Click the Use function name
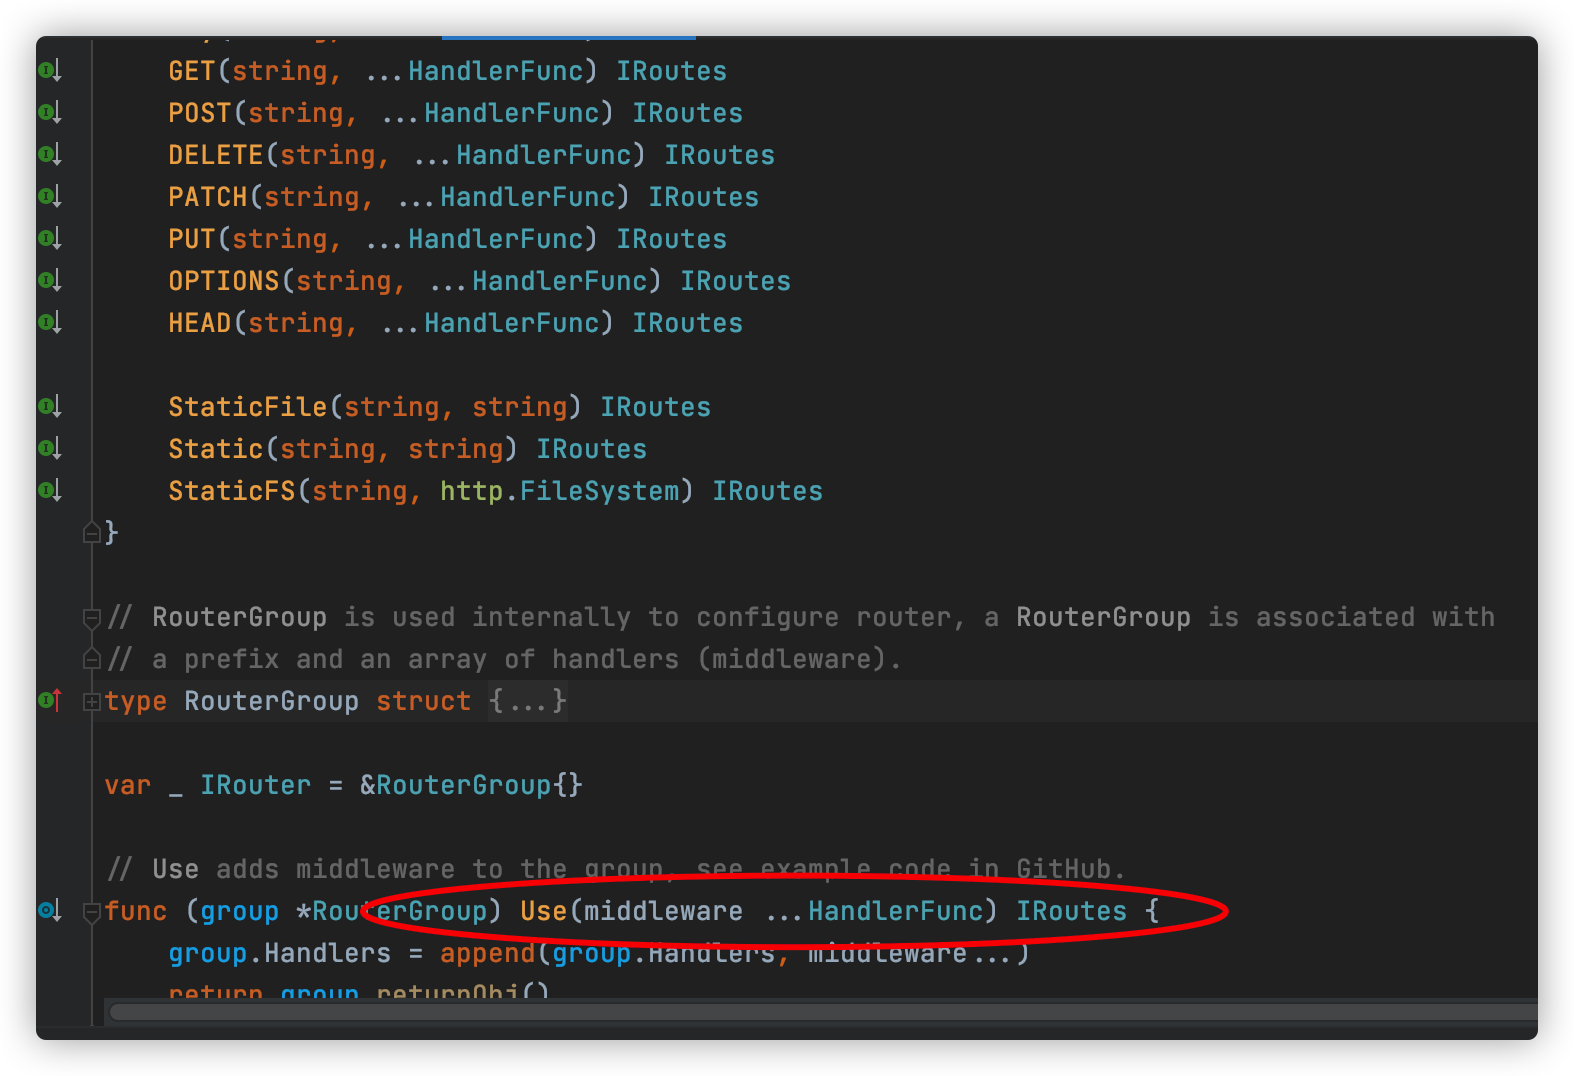This screenshot has width=1574, height=1076. tap(544, 911)
